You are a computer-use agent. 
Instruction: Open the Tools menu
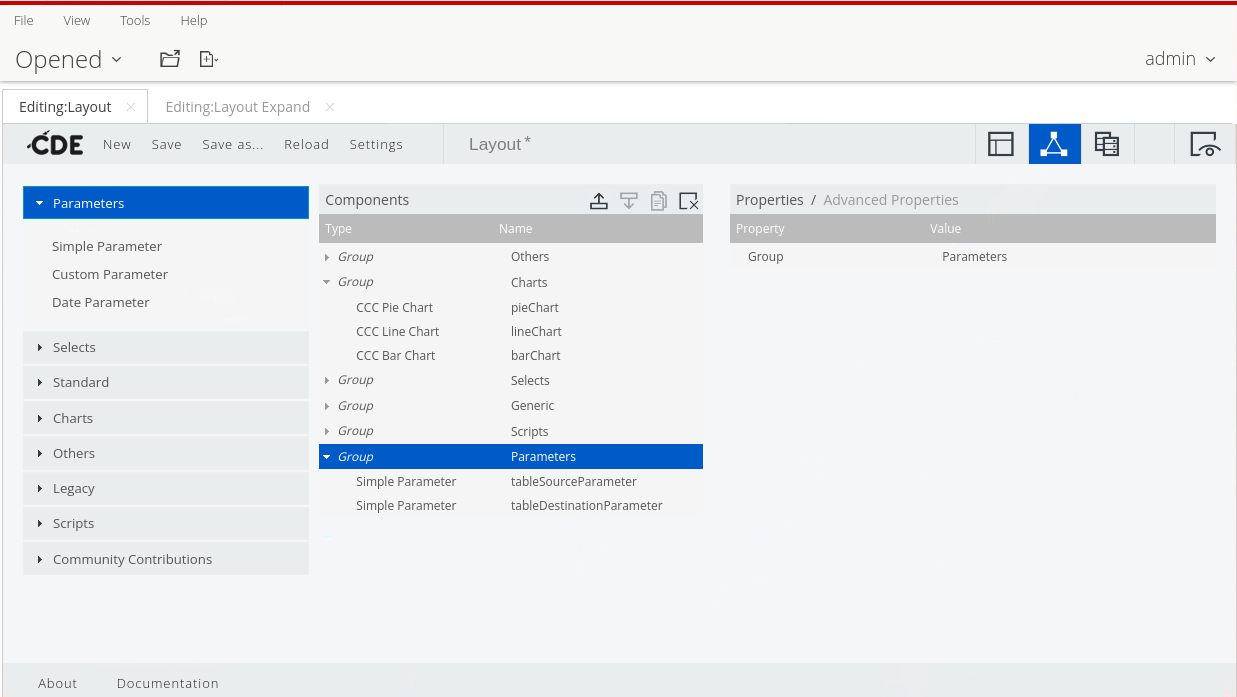tap(135, 20)
